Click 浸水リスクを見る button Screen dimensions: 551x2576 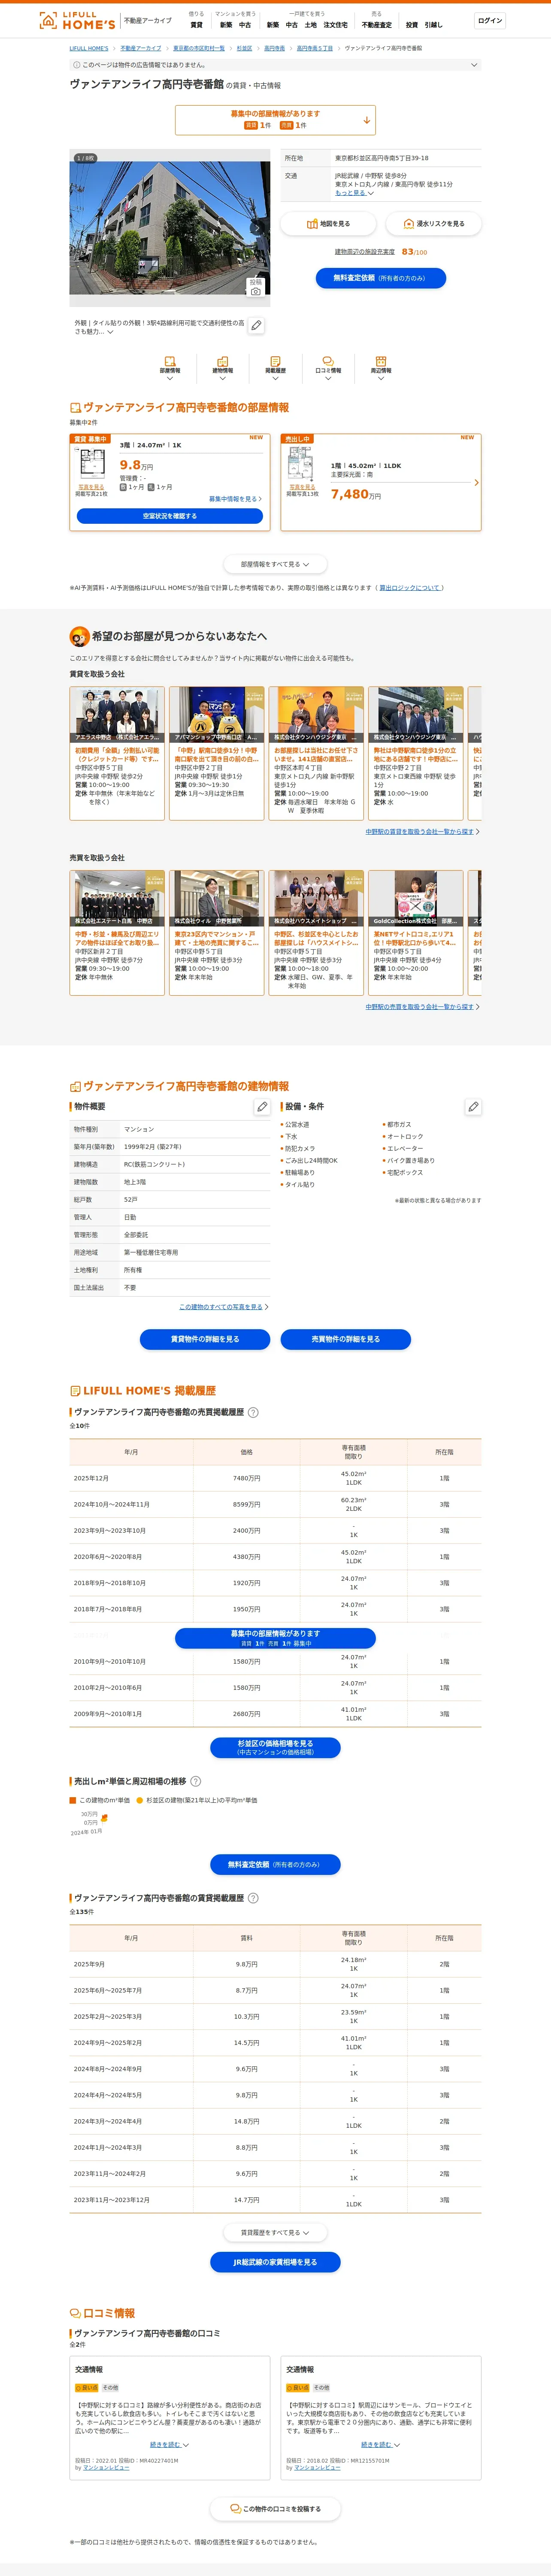[x=433, y=224]
